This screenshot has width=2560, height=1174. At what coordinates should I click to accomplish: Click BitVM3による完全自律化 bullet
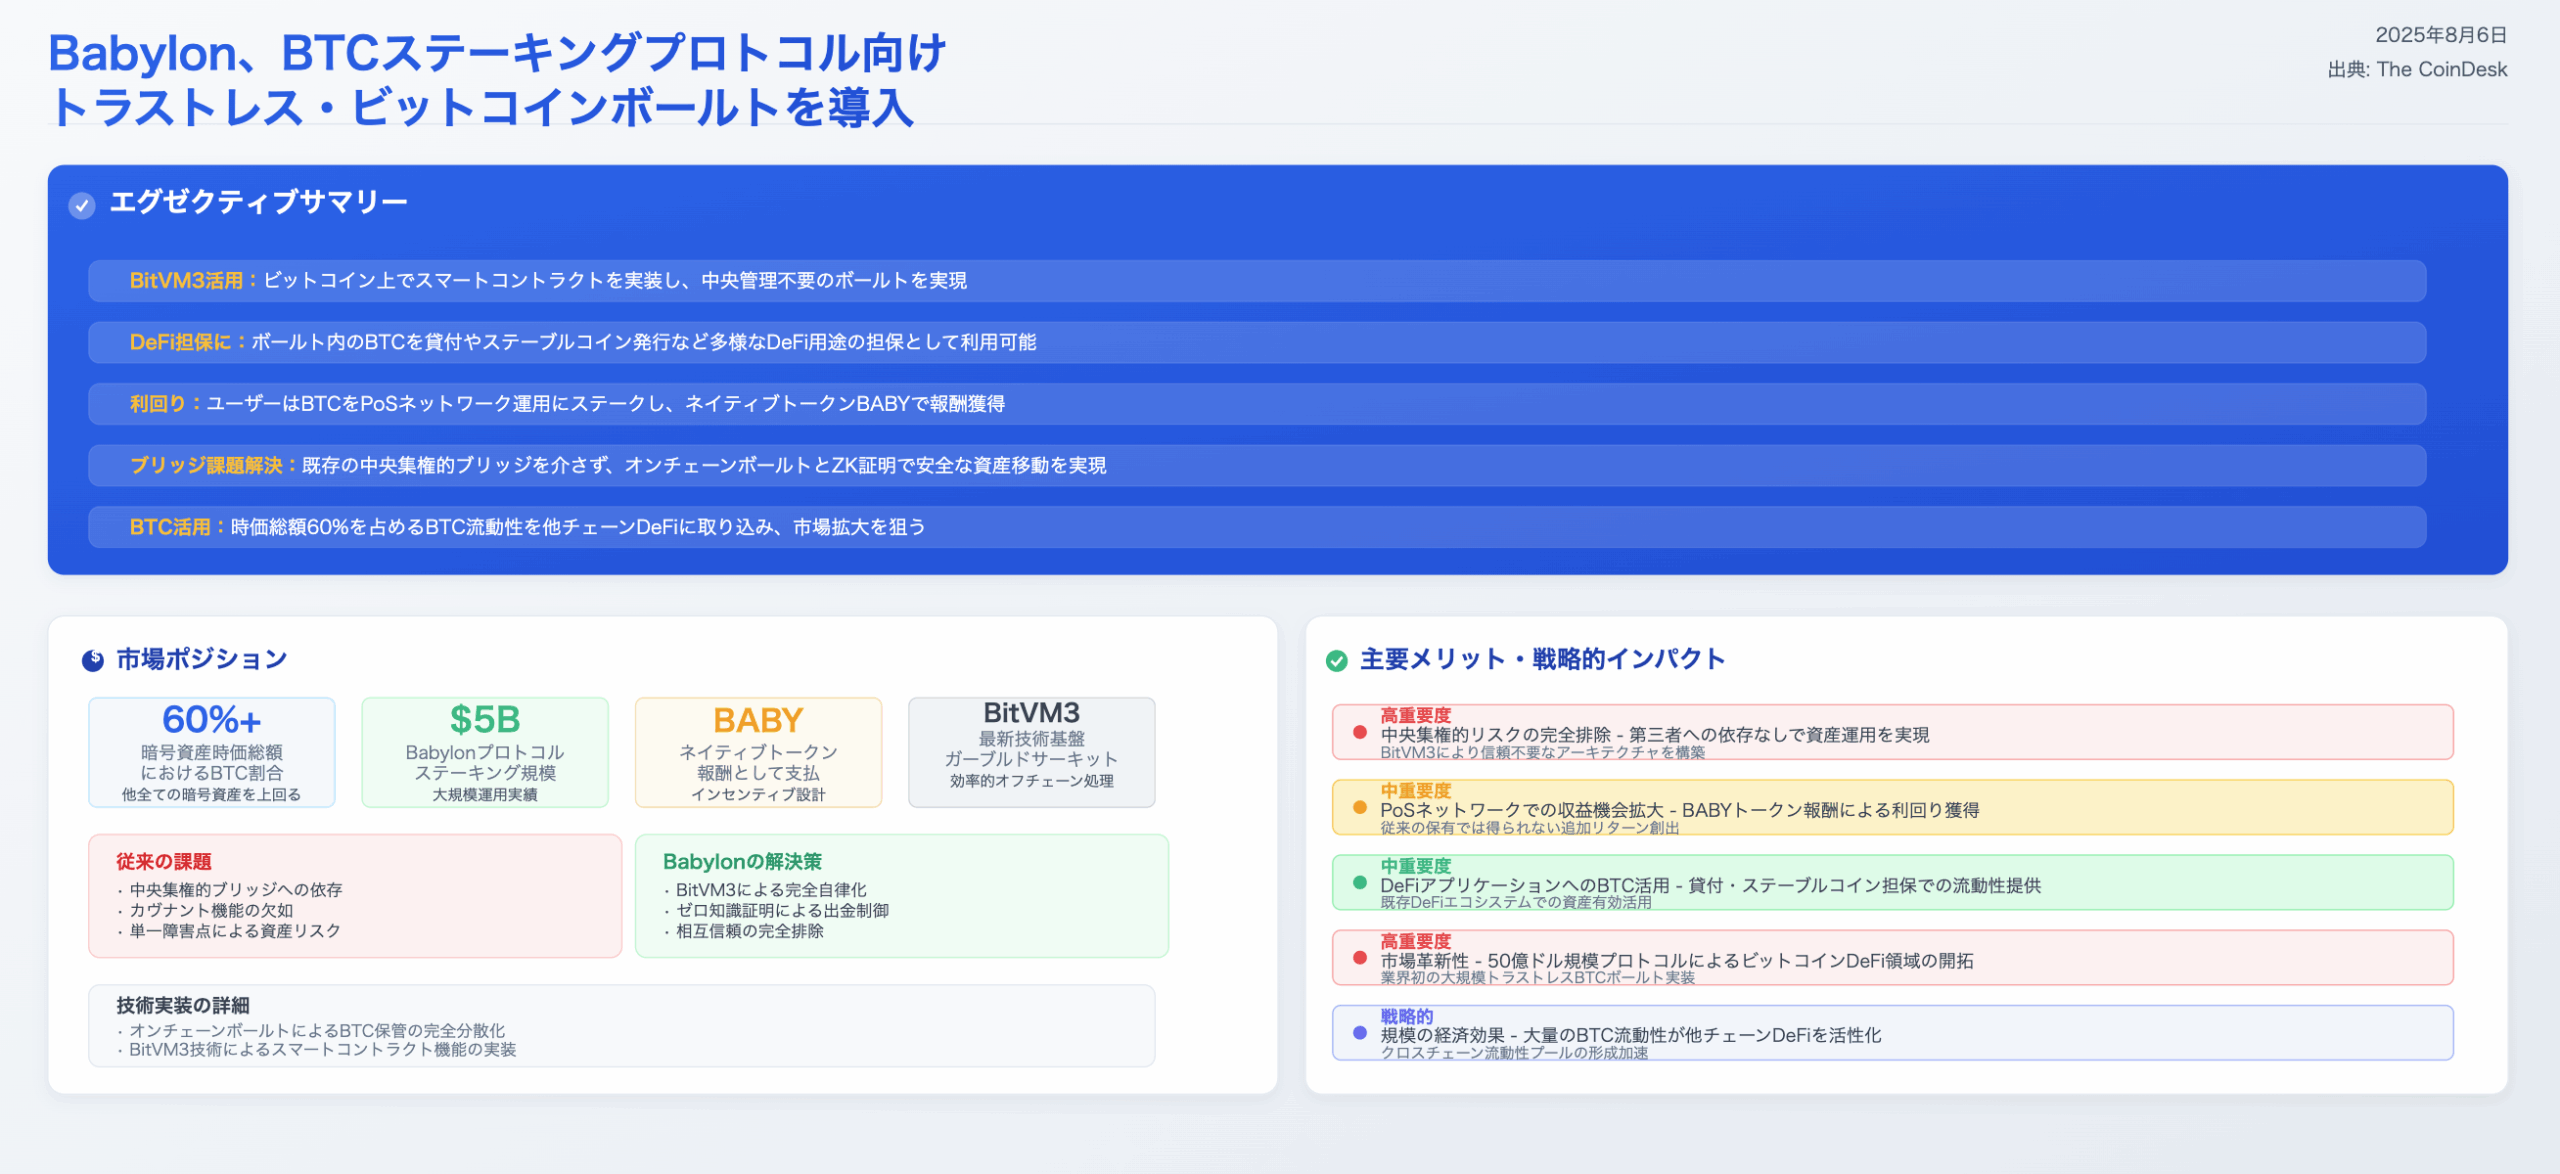pos(771,890)
